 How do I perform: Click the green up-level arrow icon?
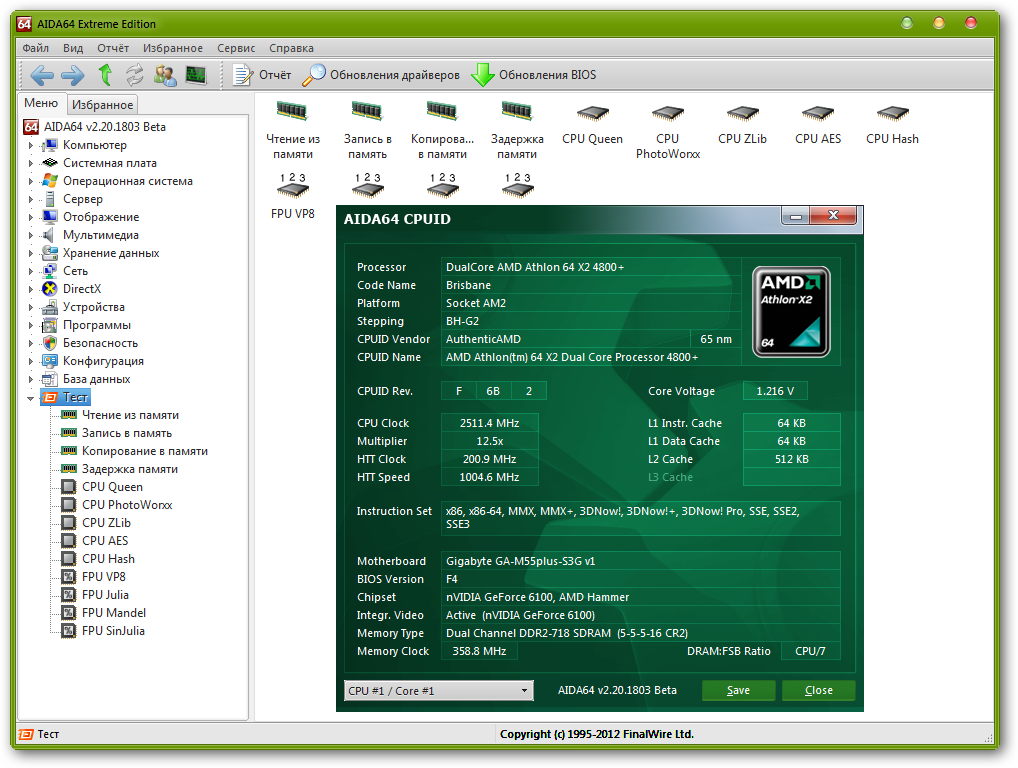click(105, 75)
